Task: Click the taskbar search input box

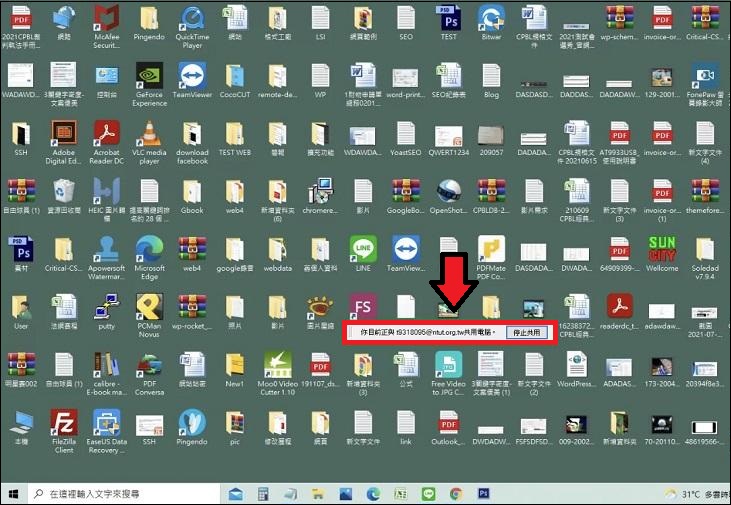Action: pyautogui.click(x=120, y=494)
